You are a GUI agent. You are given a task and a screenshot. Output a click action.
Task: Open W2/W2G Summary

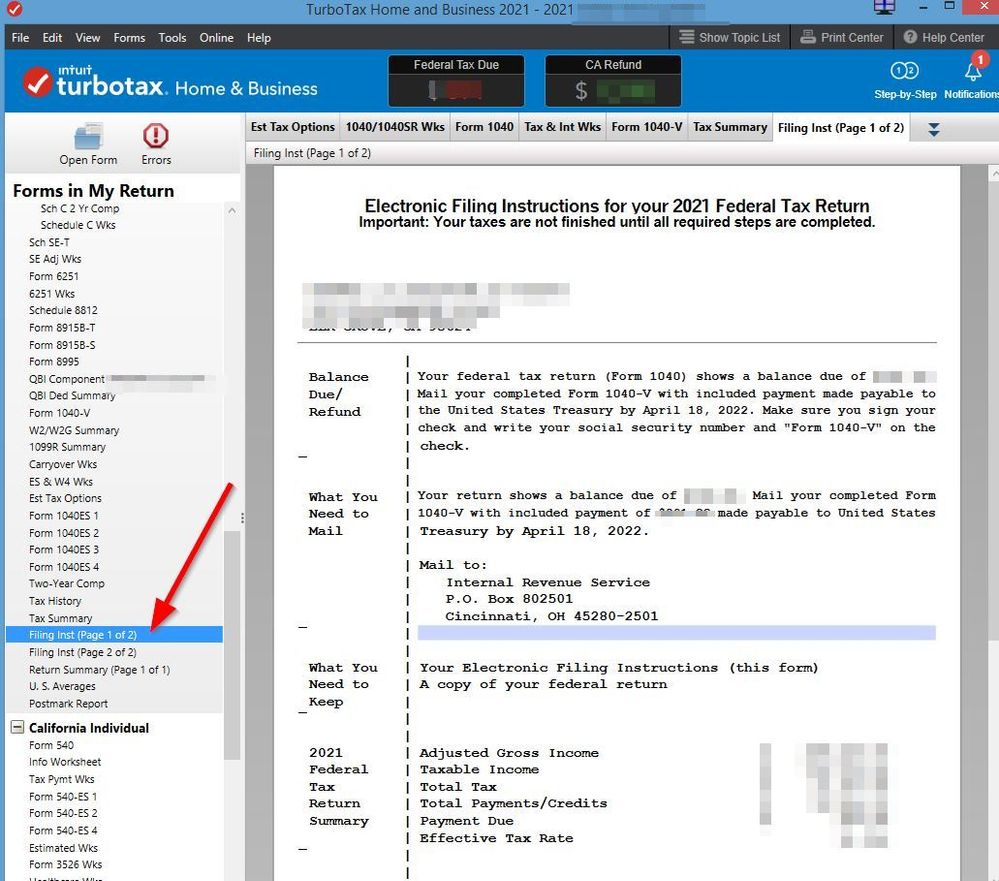click(x=74, y=430)
